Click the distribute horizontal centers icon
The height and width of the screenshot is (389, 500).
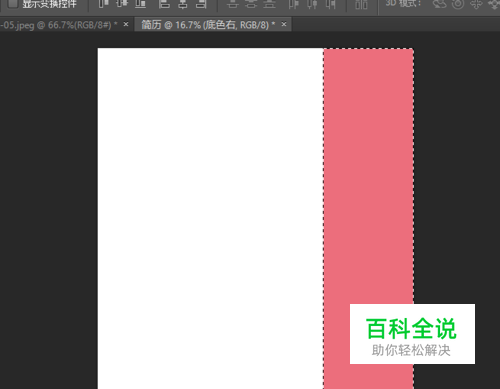tap(312, 4)
